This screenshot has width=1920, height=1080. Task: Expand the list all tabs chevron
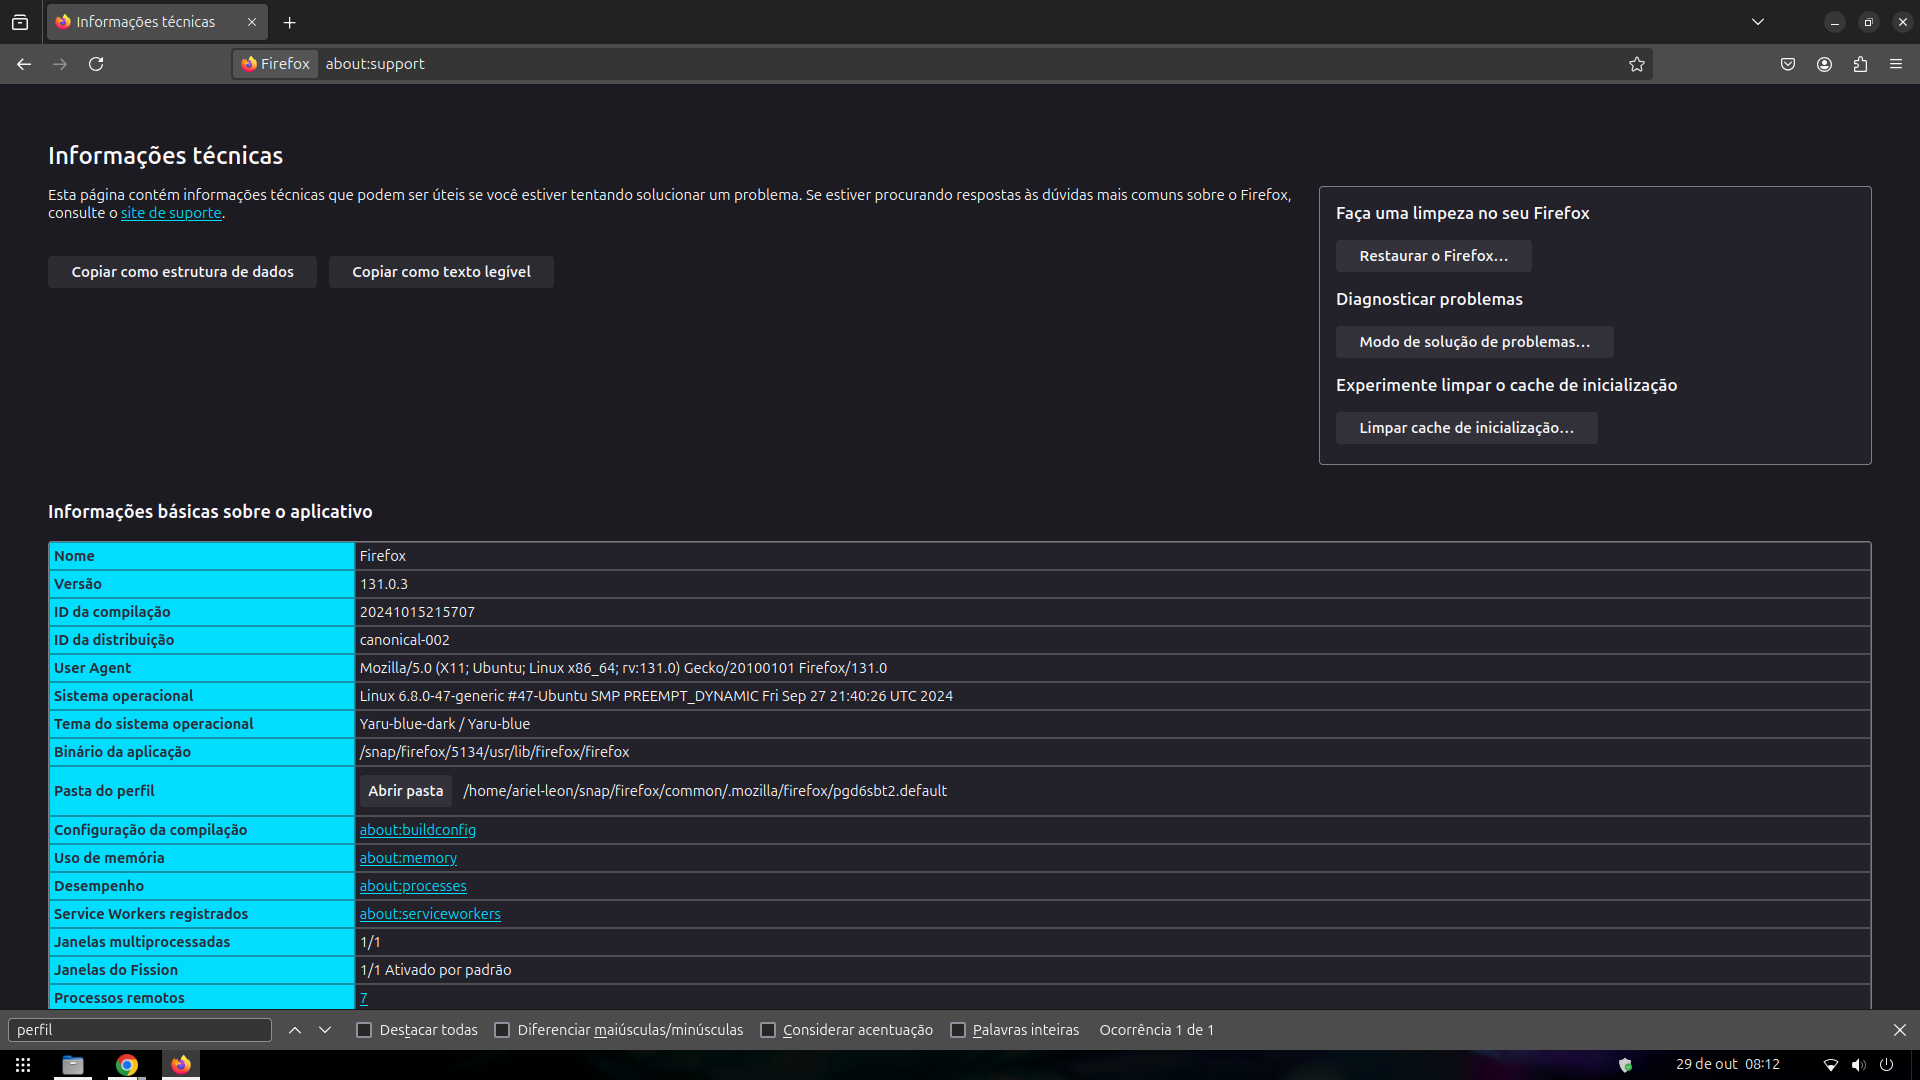click(1758, 22)
